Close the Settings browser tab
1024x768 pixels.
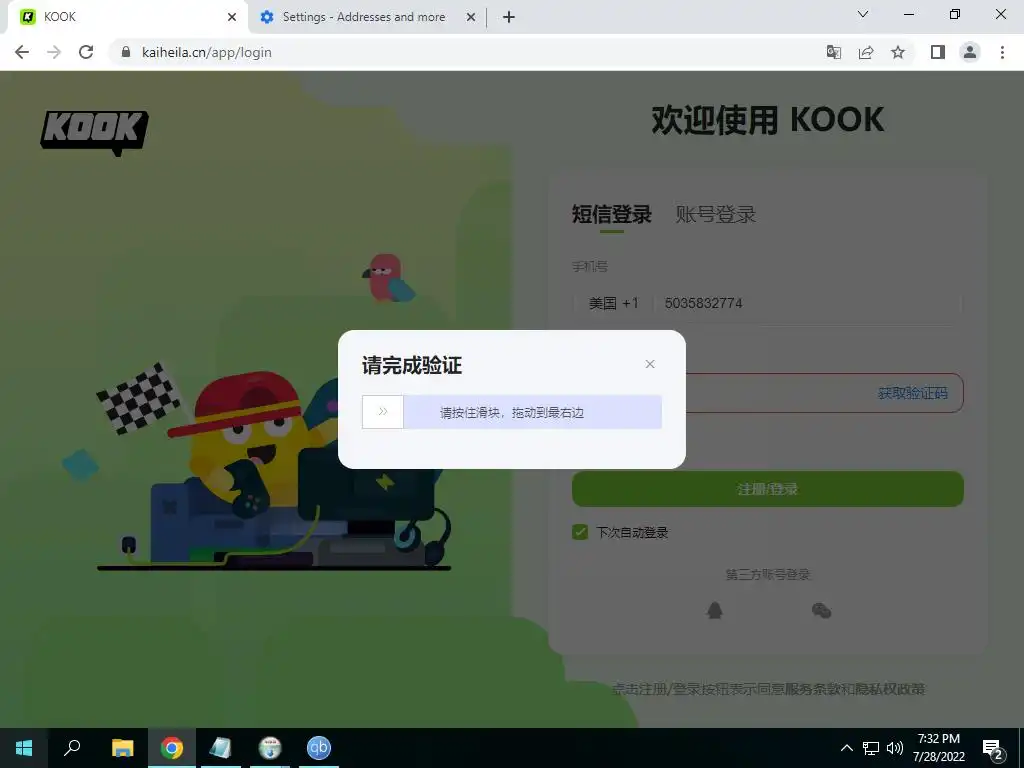(471, 17)
